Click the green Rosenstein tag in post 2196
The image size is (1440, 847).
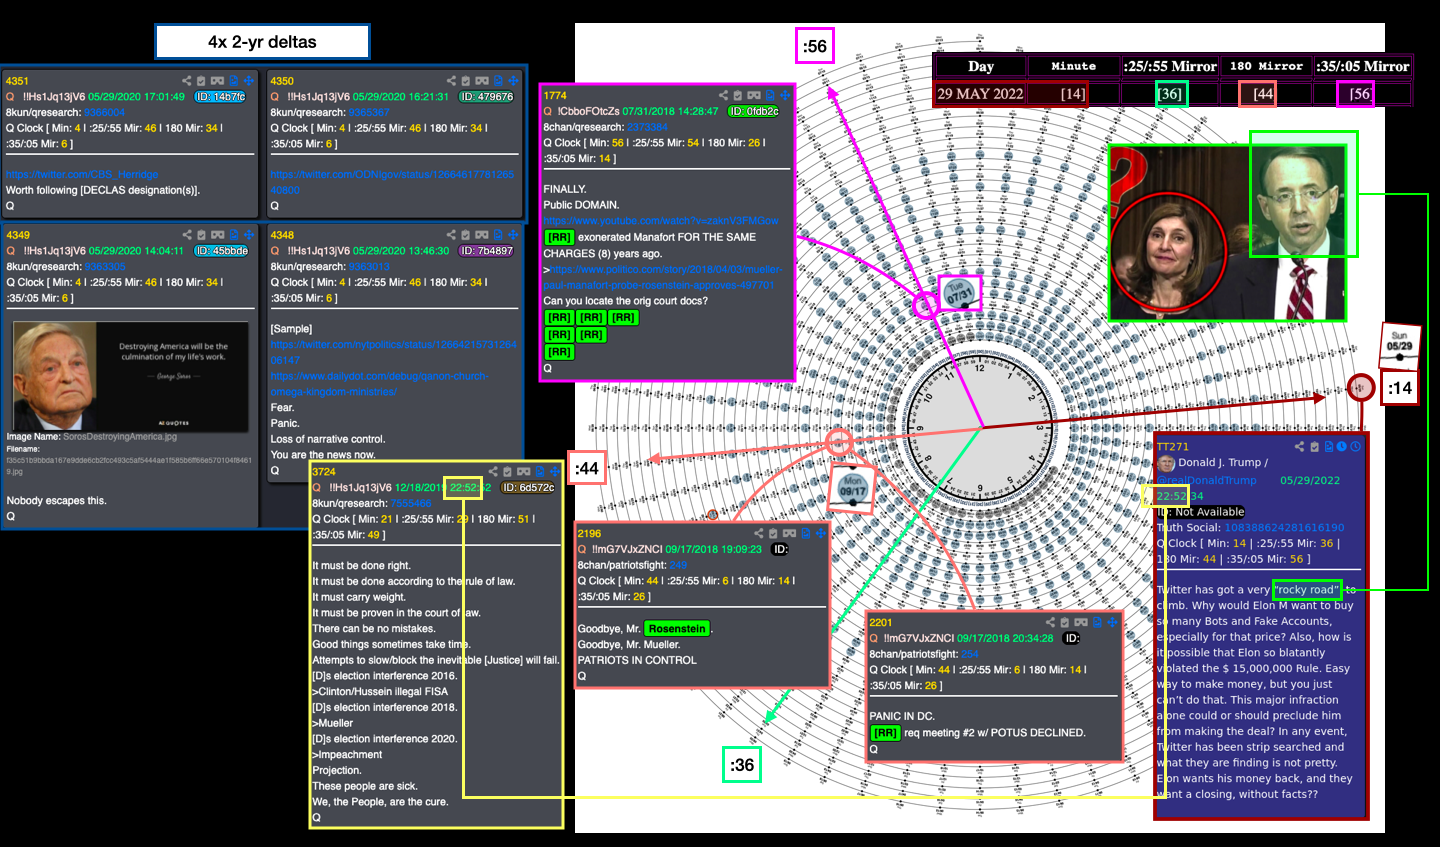click(x=677, y=628)
